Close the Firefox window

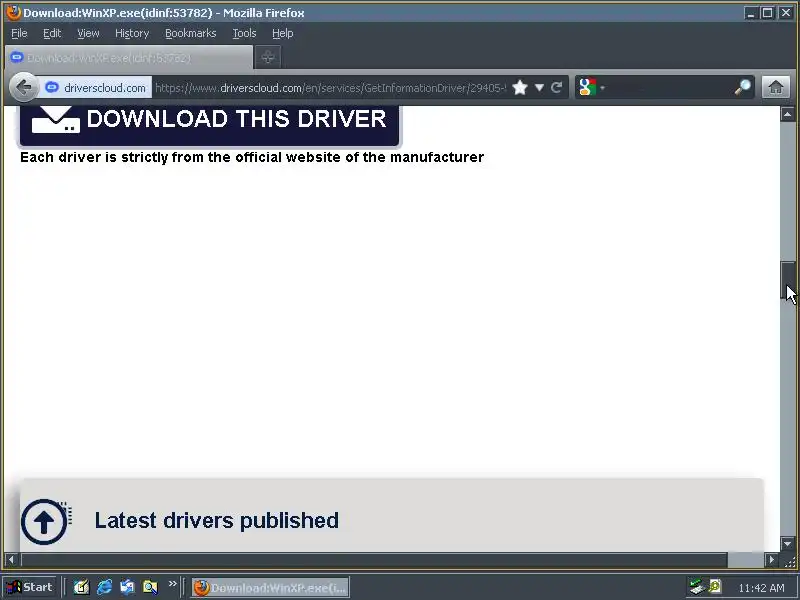[786, 13]
